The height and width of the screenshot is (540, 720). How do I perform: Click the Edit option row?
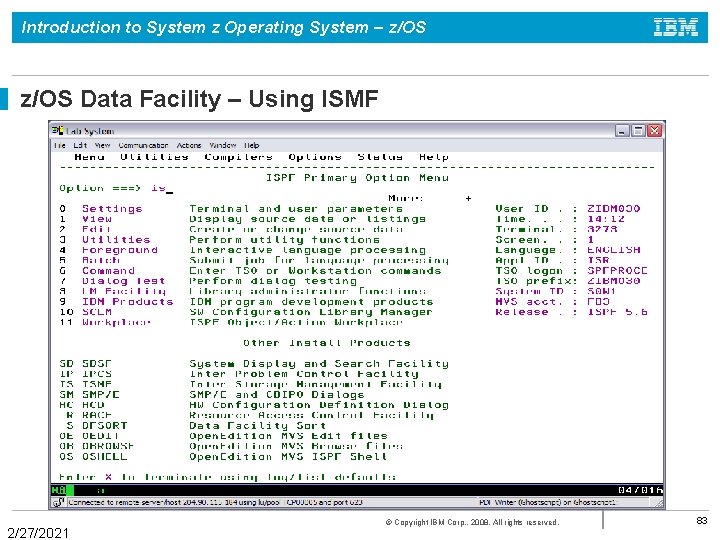point(231,229)
